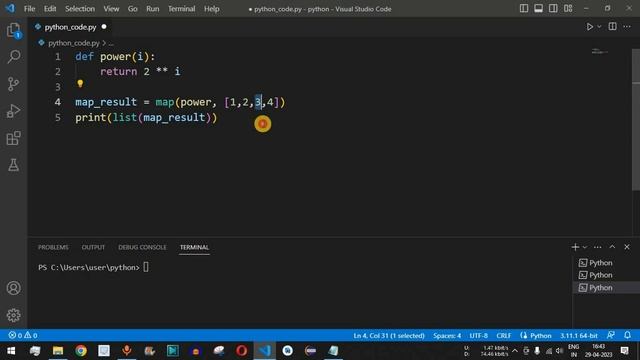
Task: Open the Manage gear icon
Action: pyautogui.click(x=13, y=315)
